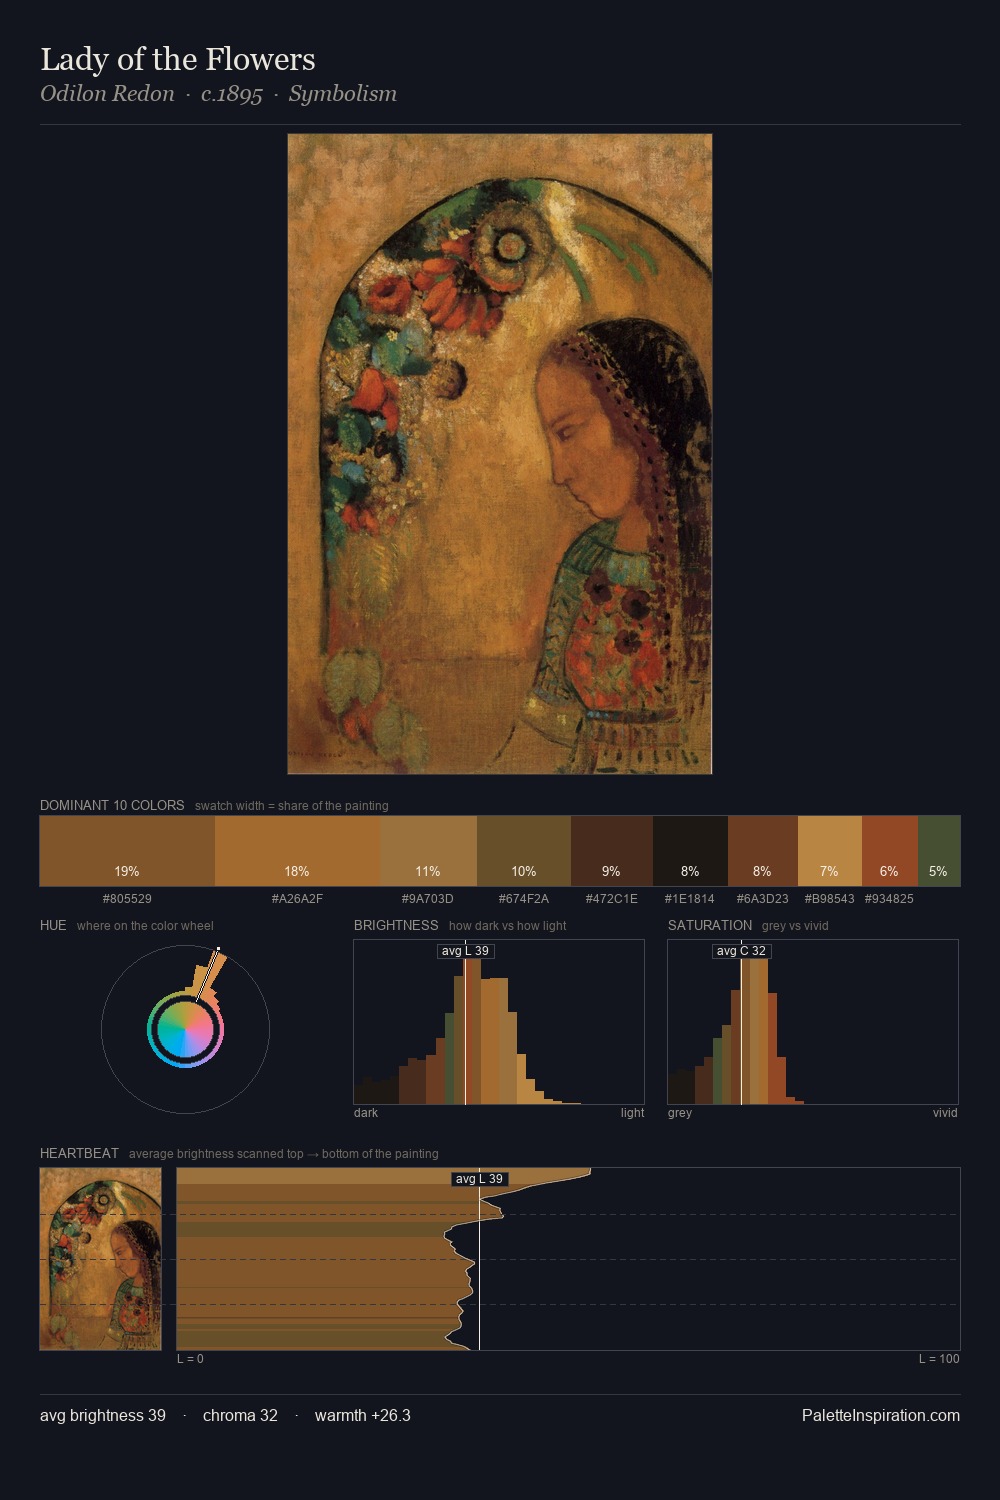Click the HUE section heading
1000x1500 pixels.
point(53,925)
